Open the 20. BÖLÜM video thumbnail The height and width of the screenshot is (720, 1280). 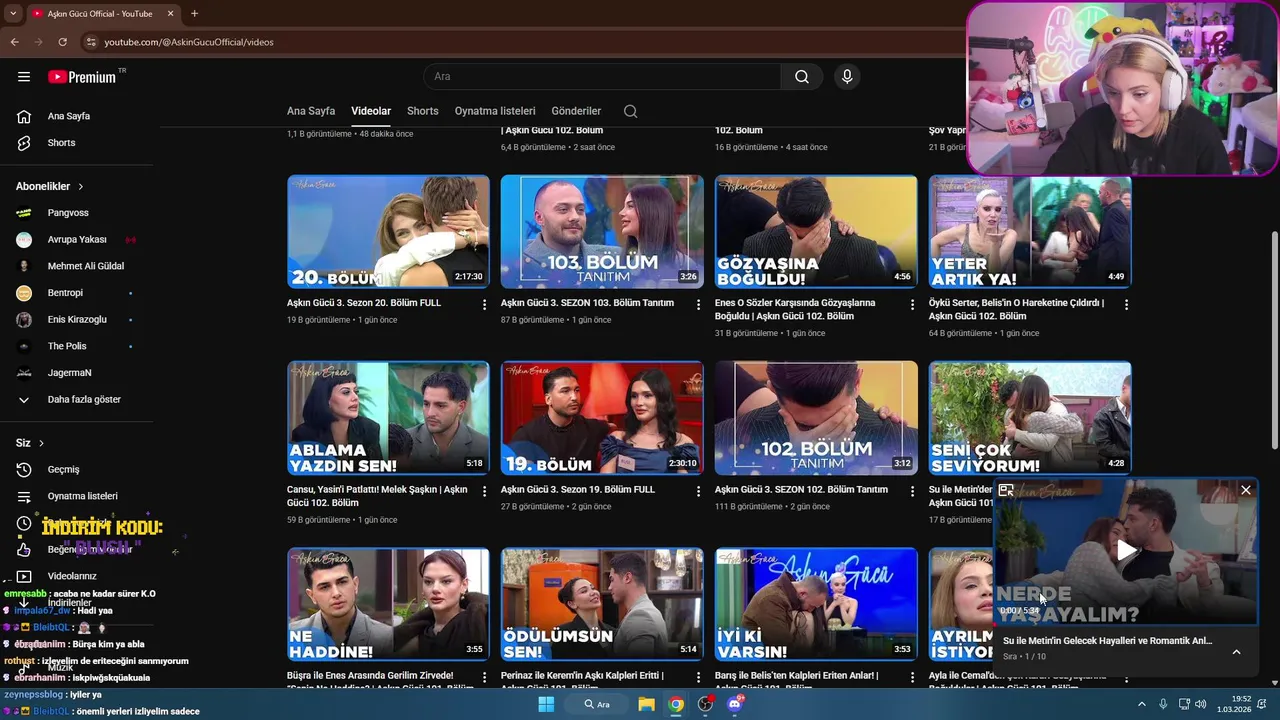point(388,232)
